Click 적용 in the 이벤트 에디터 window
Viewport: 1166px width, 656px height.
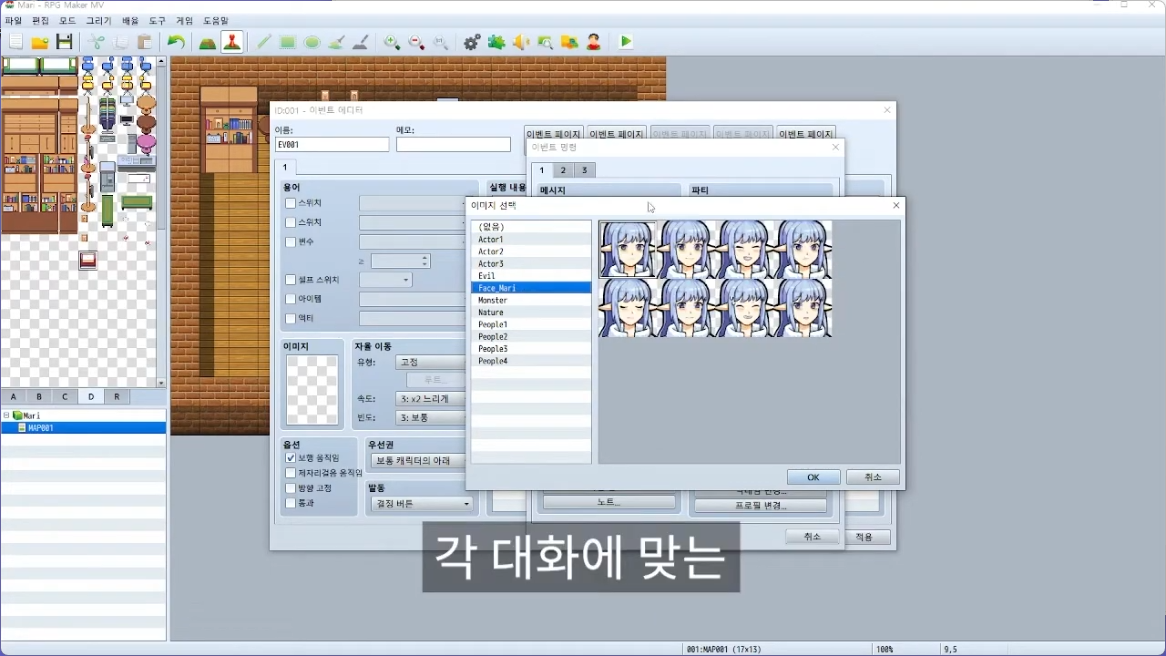click(x=863, y=536)
